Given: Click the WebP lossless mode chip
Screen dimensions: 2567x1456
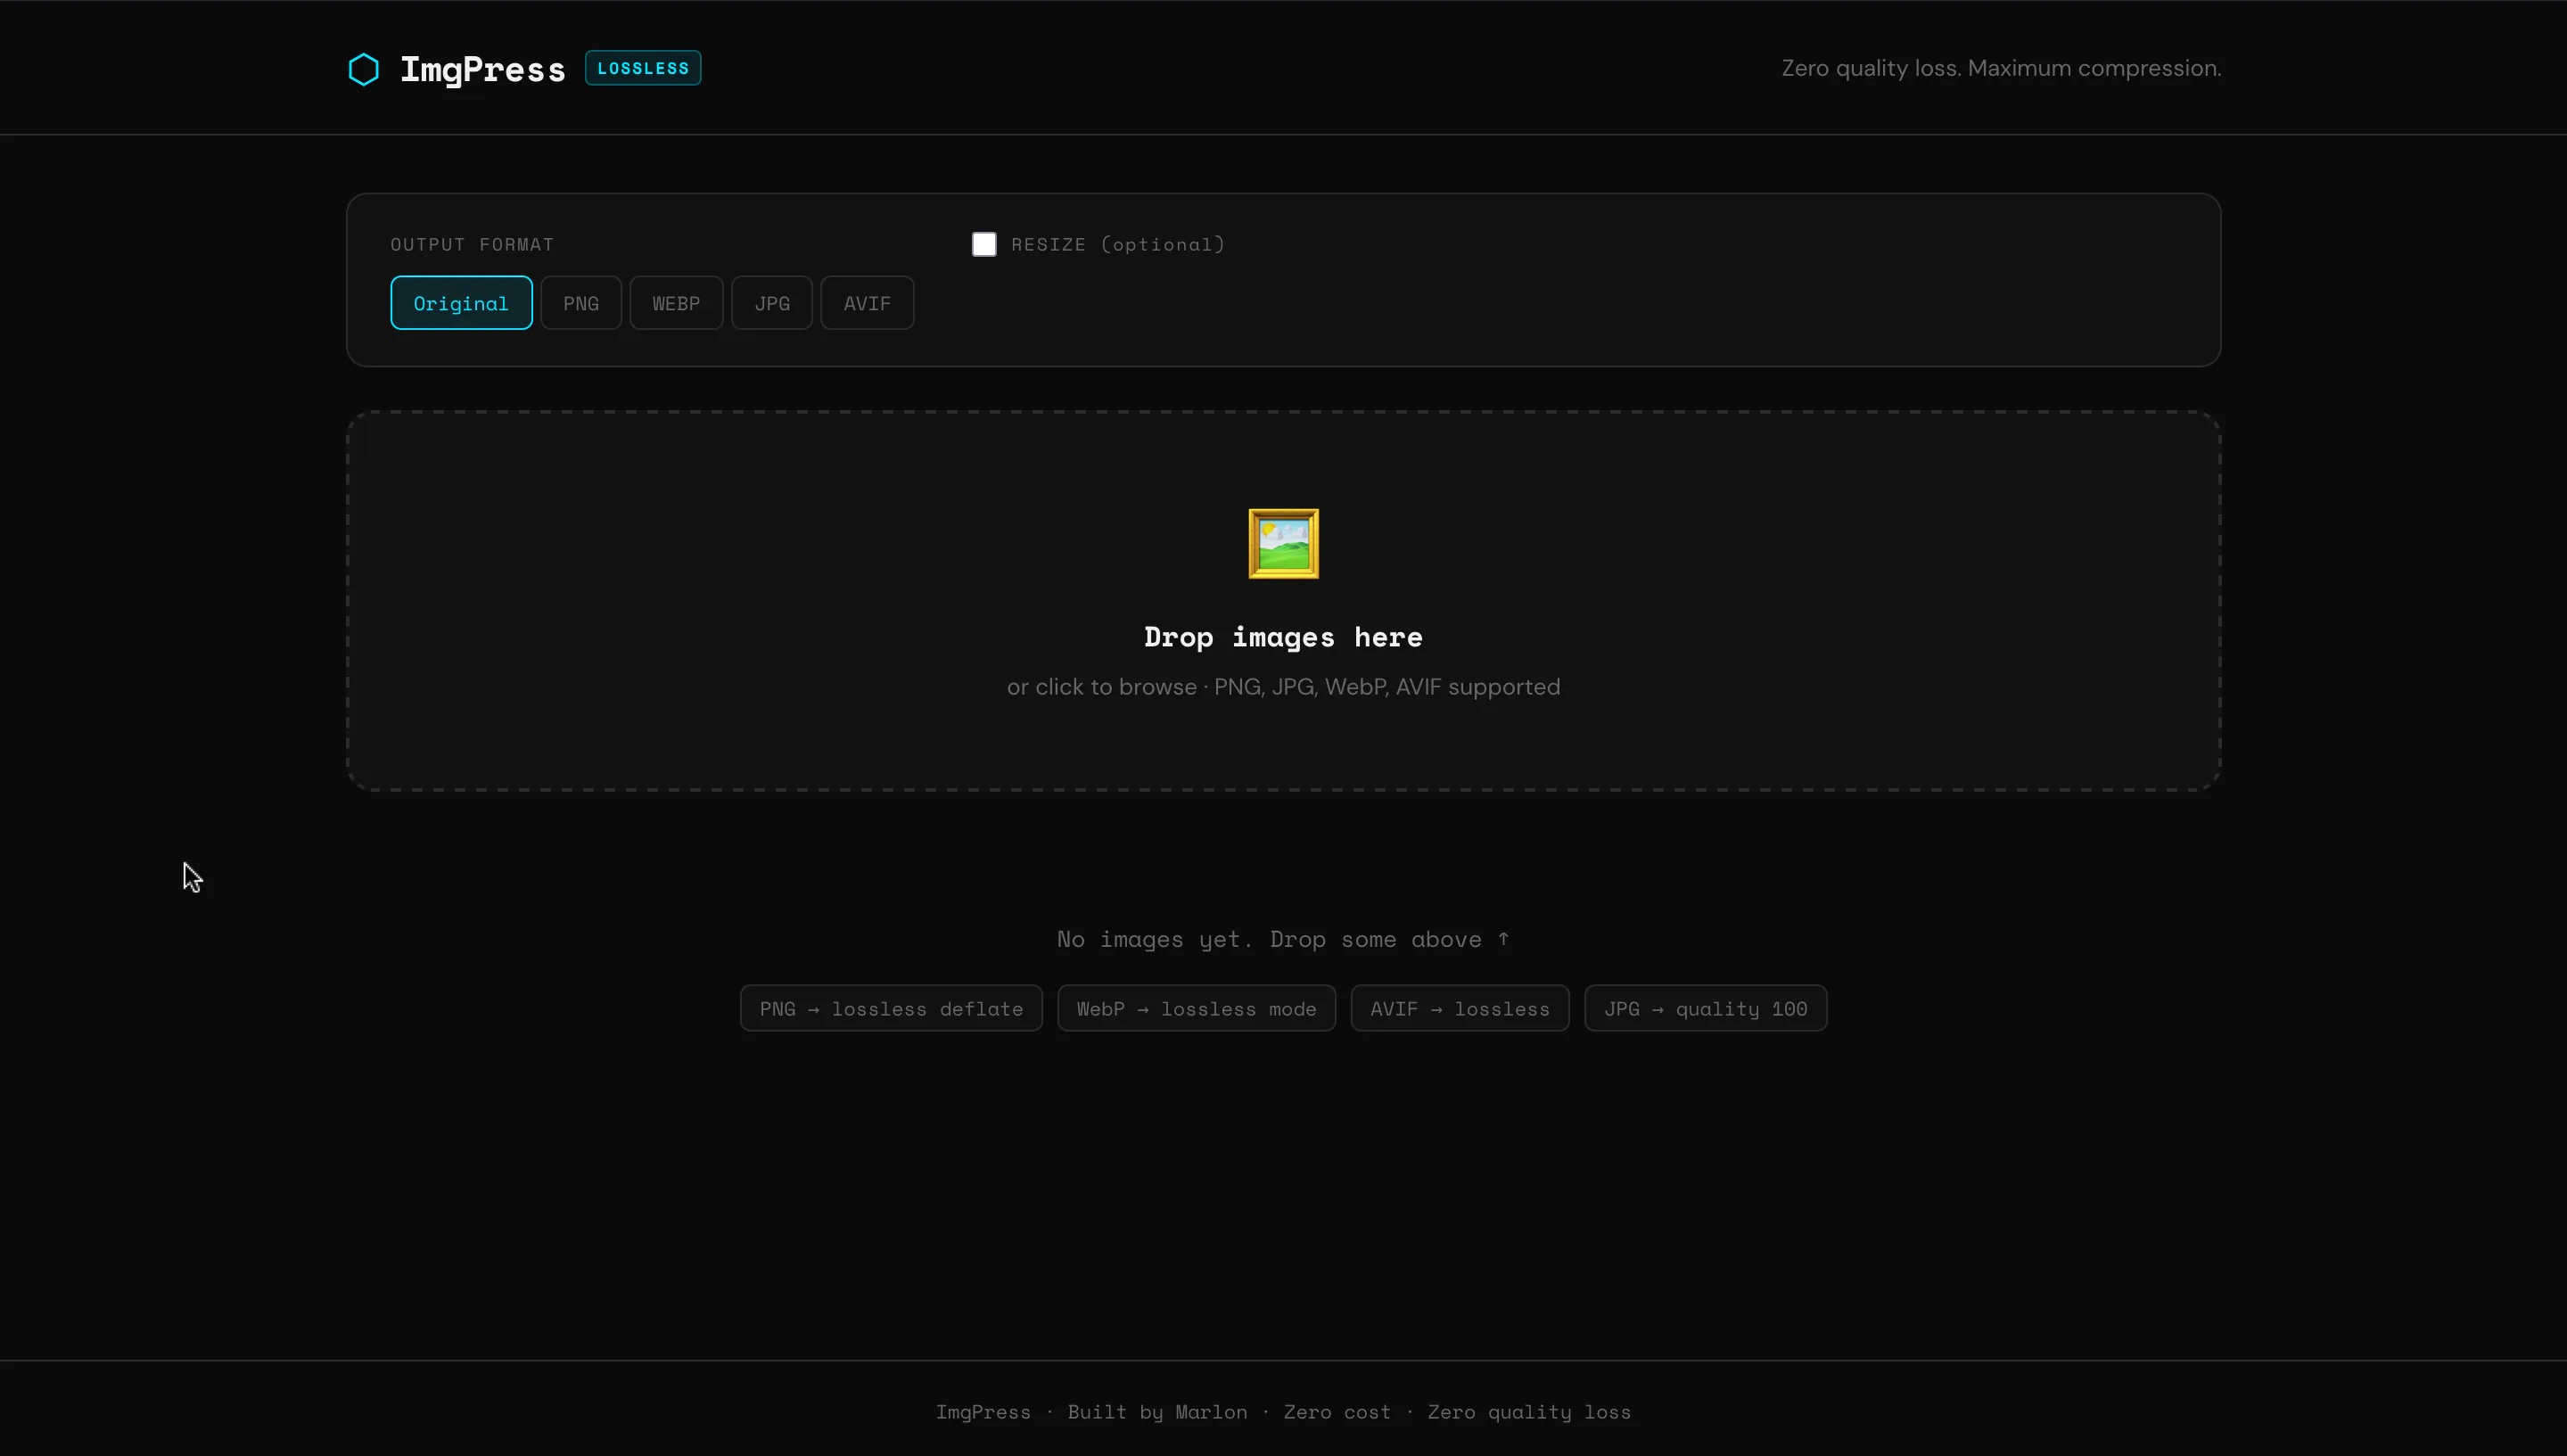Looking at the screenshot, I should point(1196,1008).
